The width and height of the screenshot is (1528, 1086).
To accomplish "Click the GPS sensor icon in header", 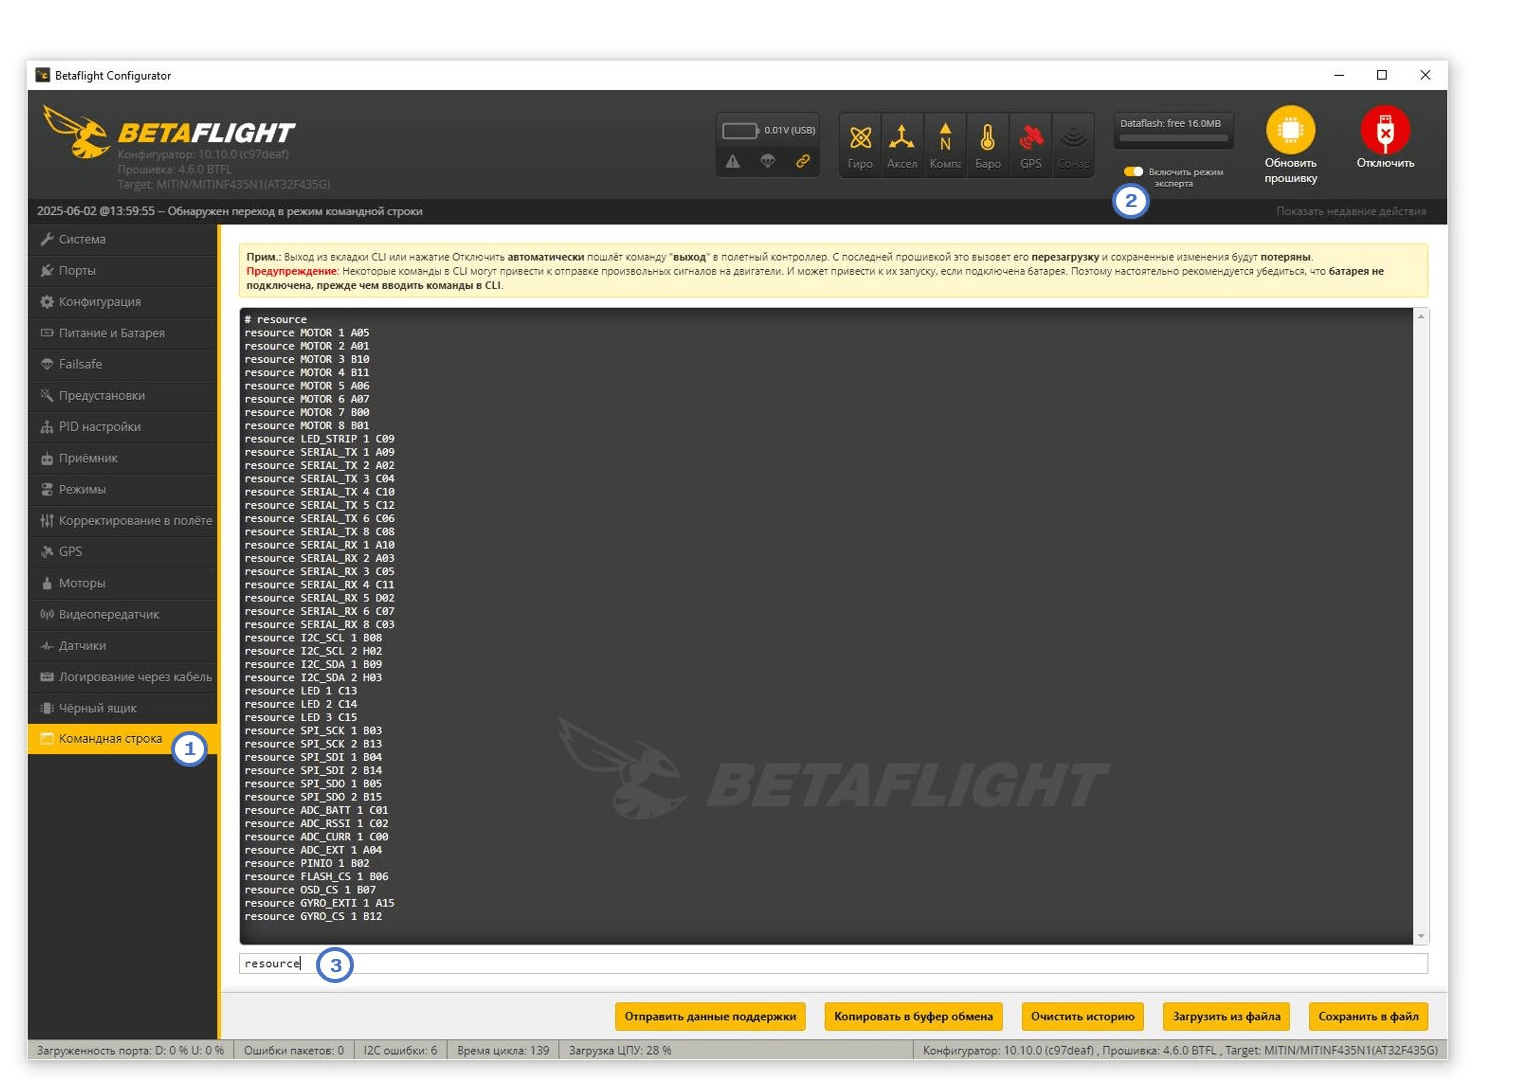I will click(1031, 137).
